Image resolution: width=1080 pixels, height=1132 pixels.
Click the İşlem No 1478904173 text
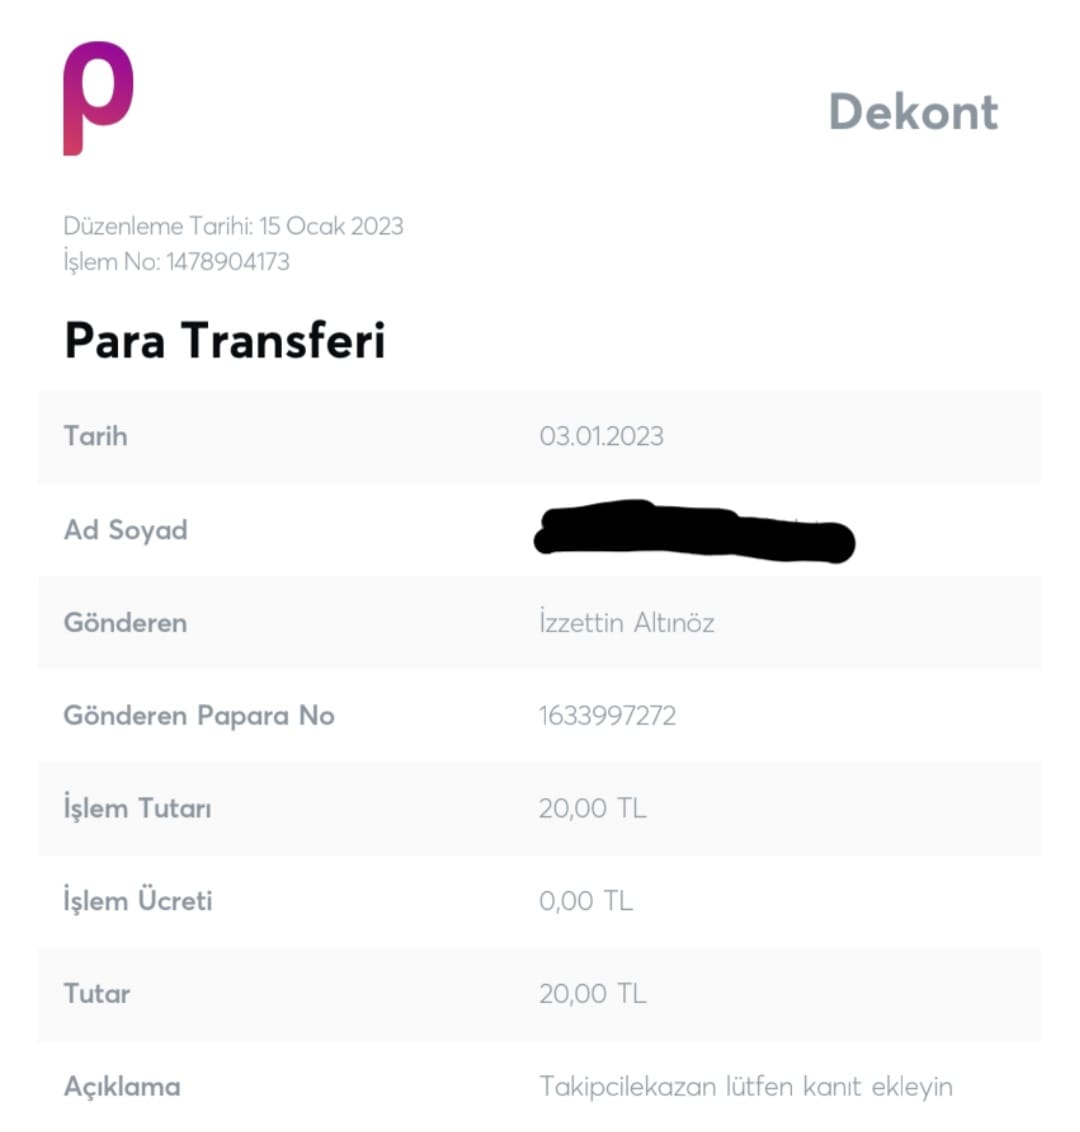[x=177, y=262]
